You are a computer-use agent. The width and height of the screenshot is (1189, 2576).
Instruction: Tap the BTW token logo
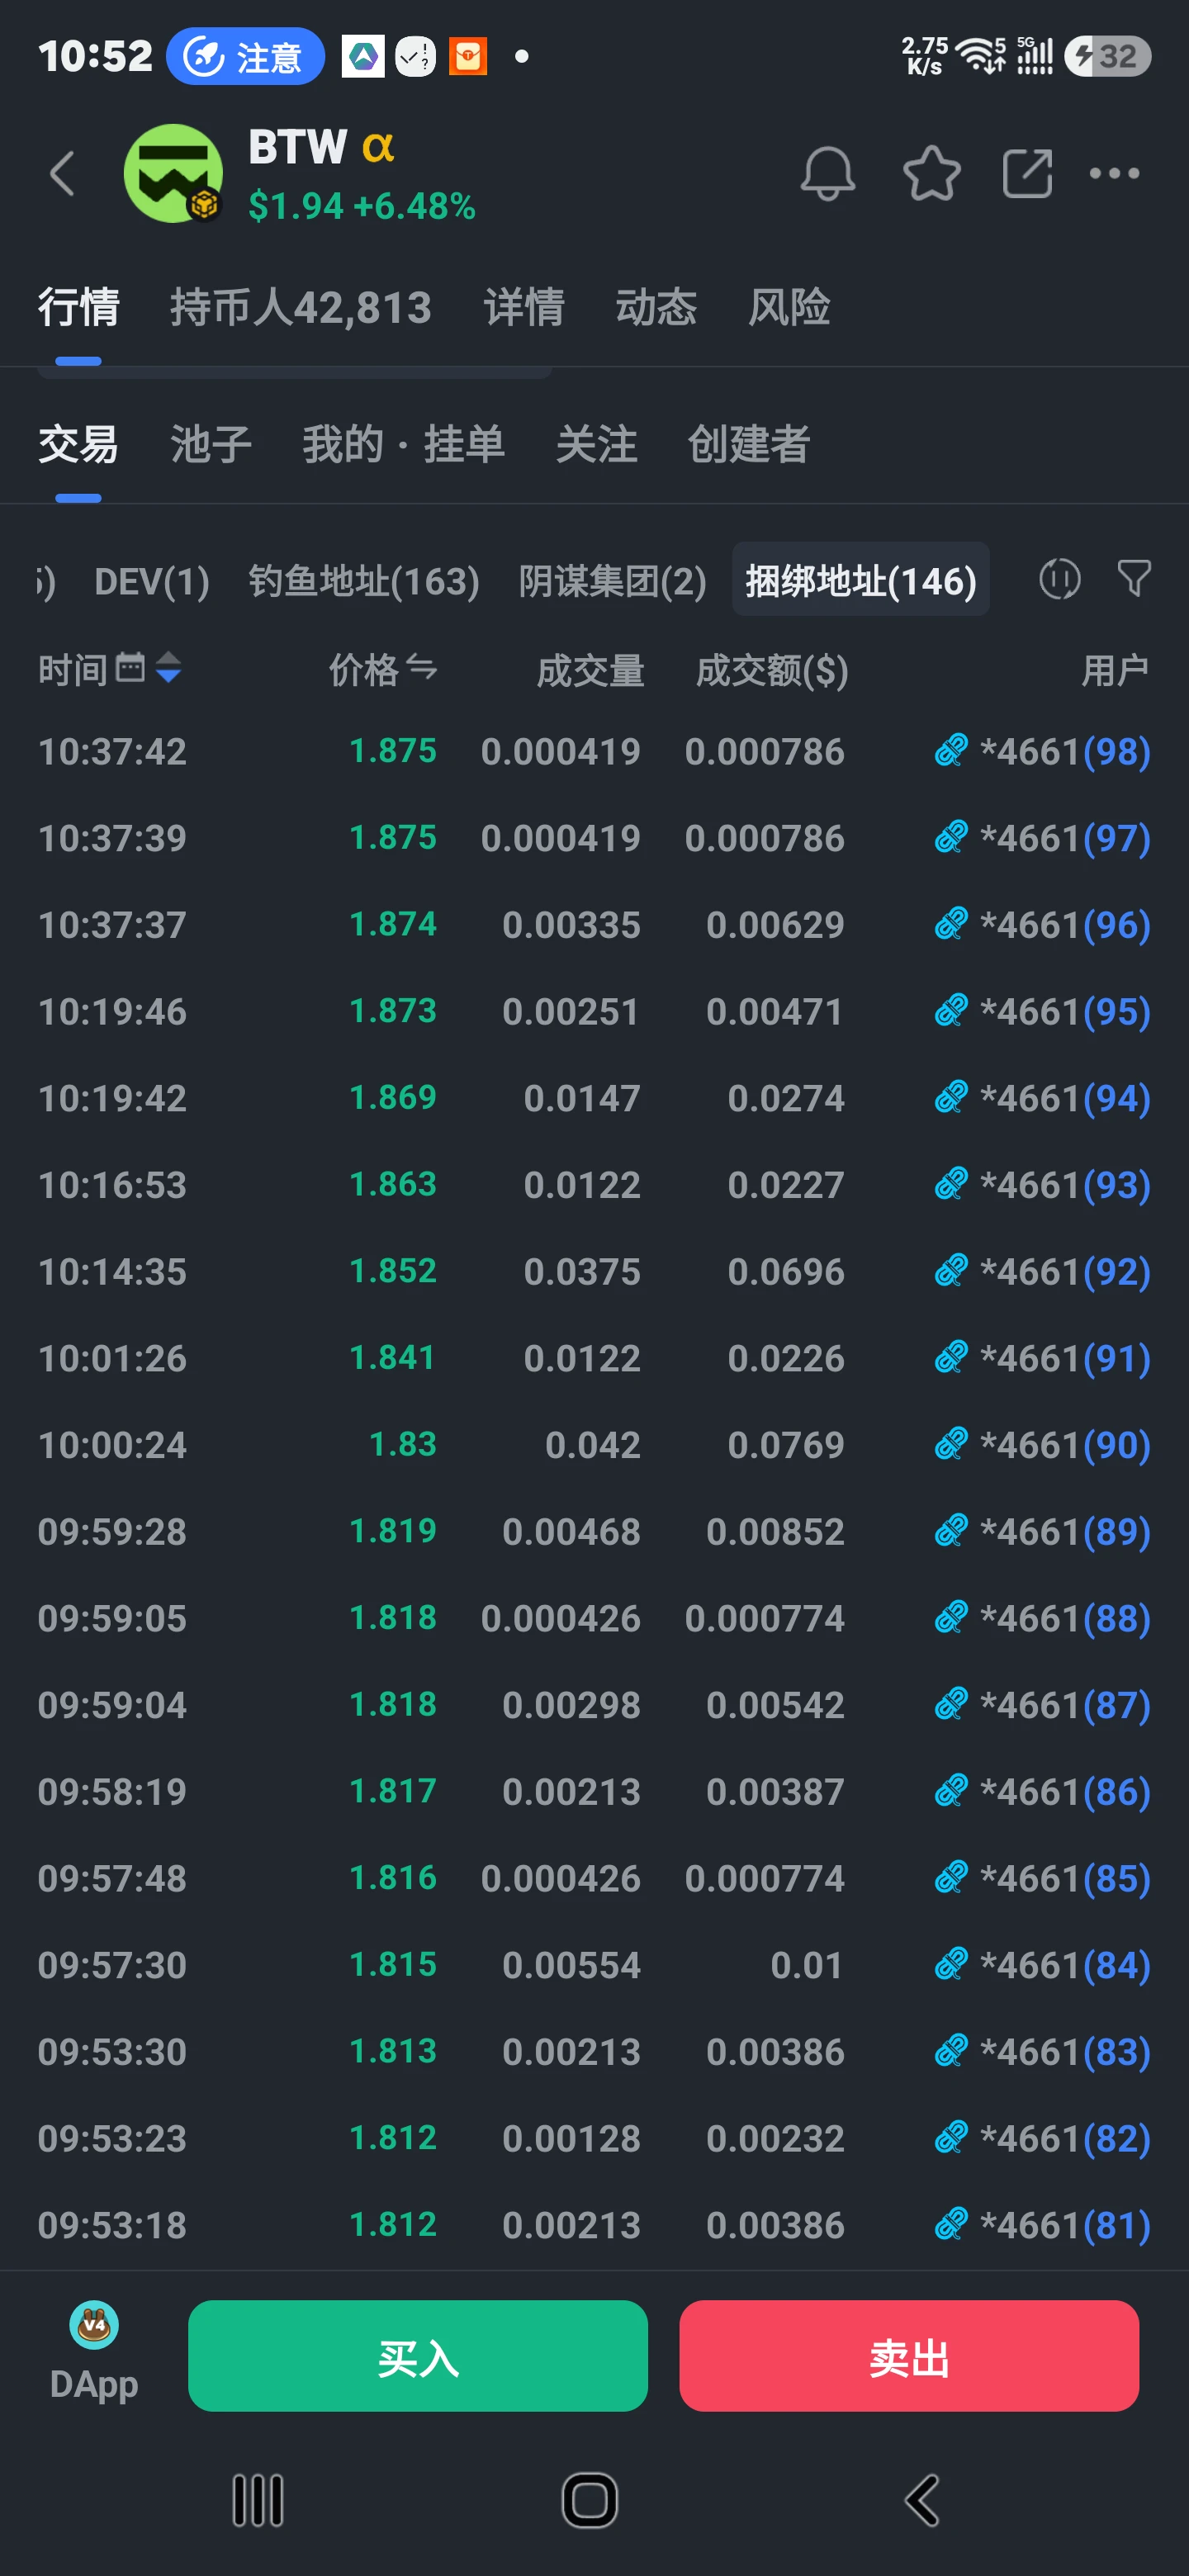[x=173, y=173]
